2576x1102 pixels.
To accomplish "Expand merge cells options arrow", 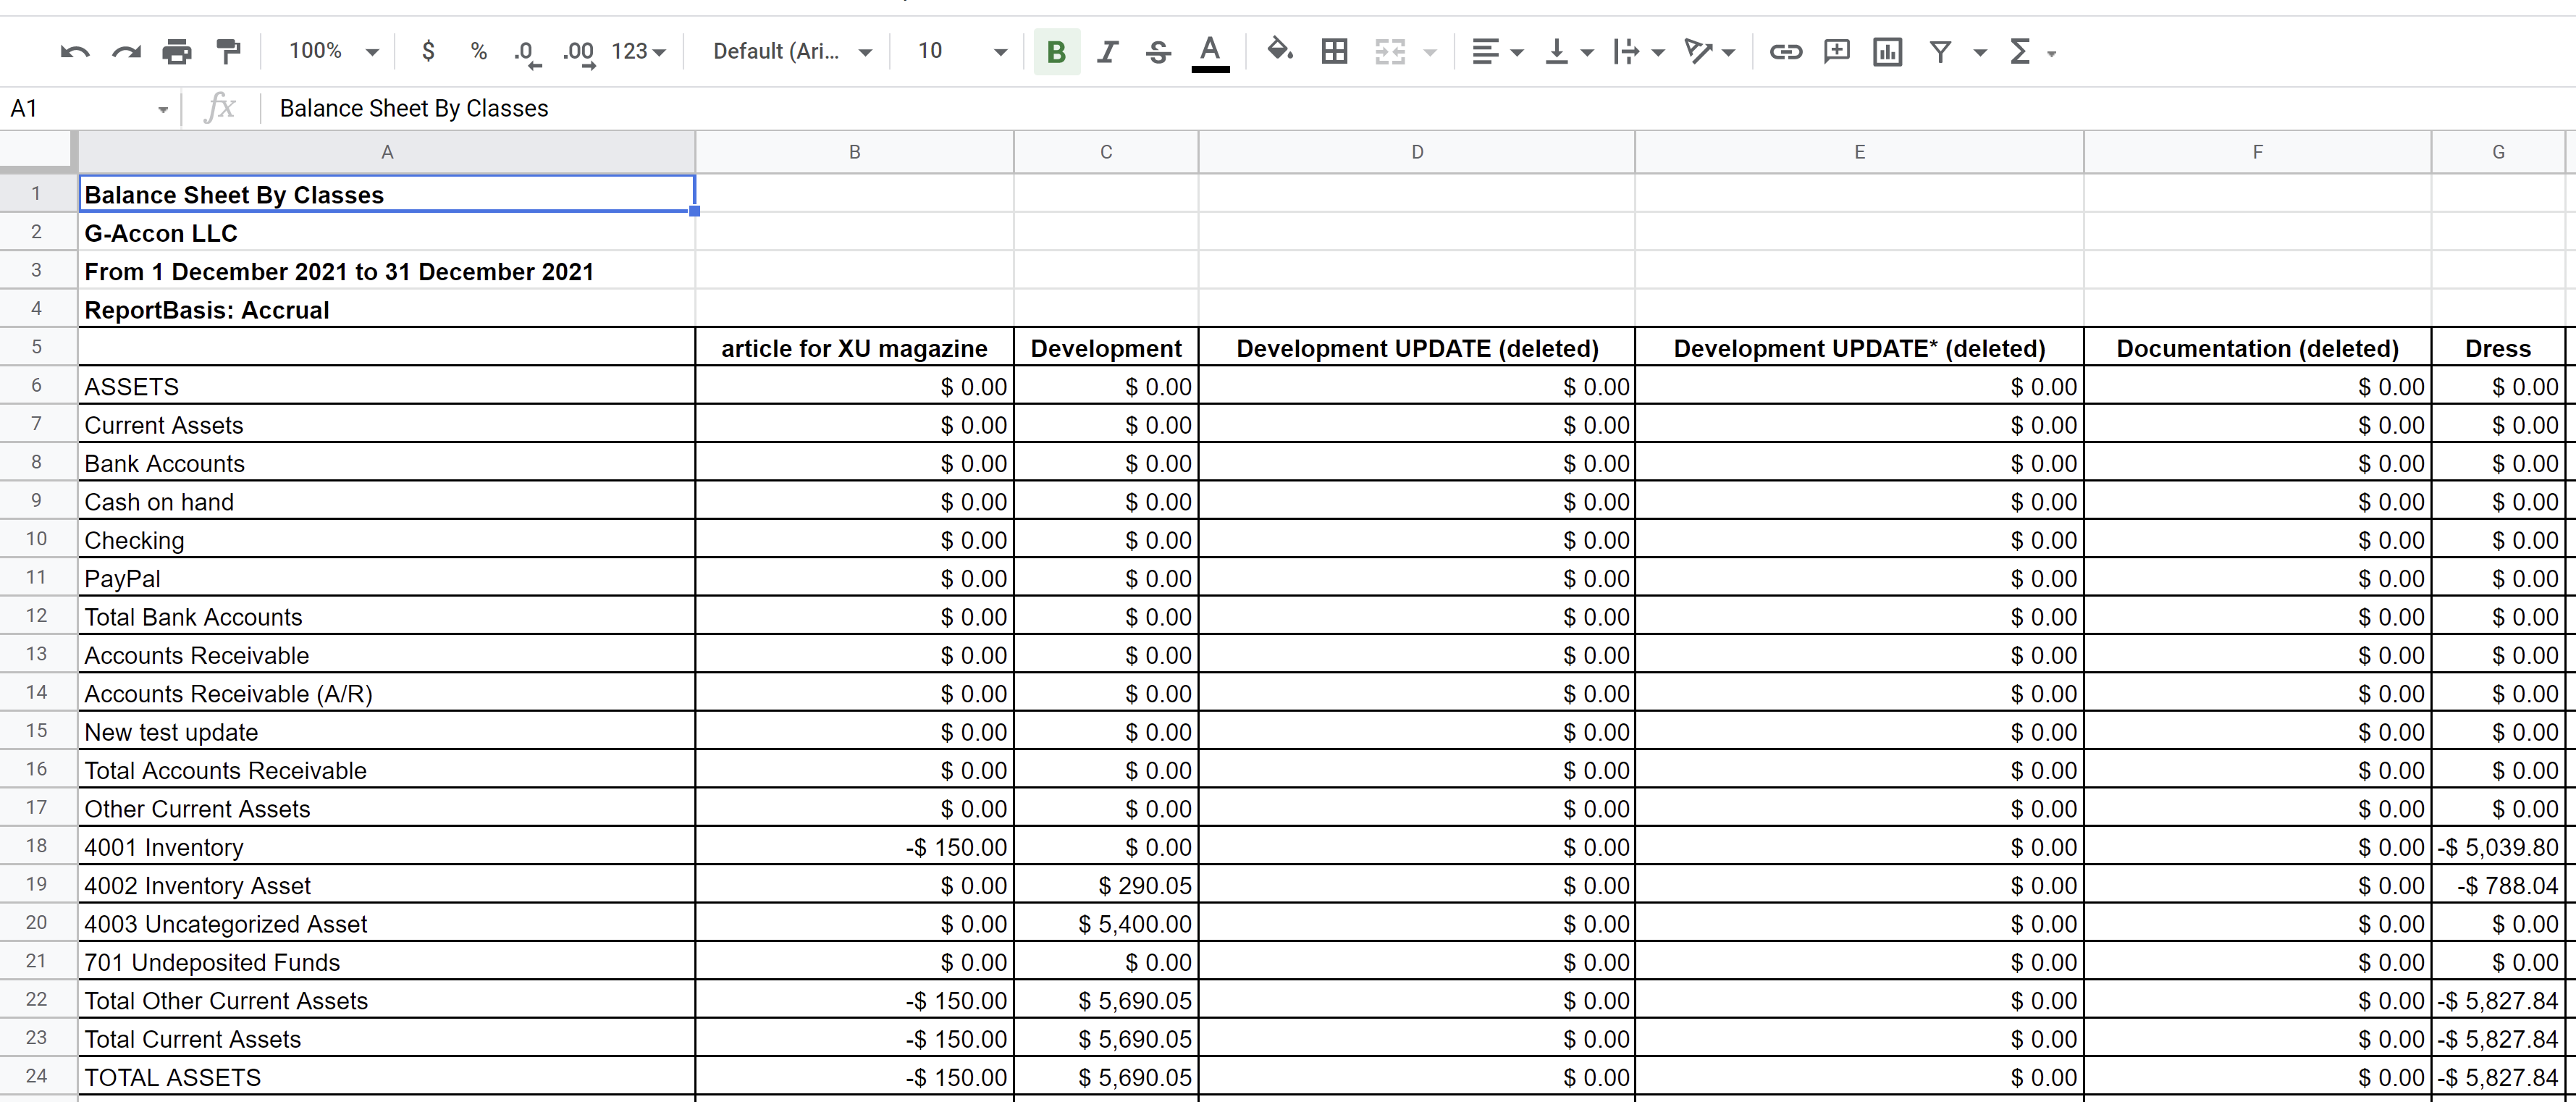I will (x=1430, y=52).
